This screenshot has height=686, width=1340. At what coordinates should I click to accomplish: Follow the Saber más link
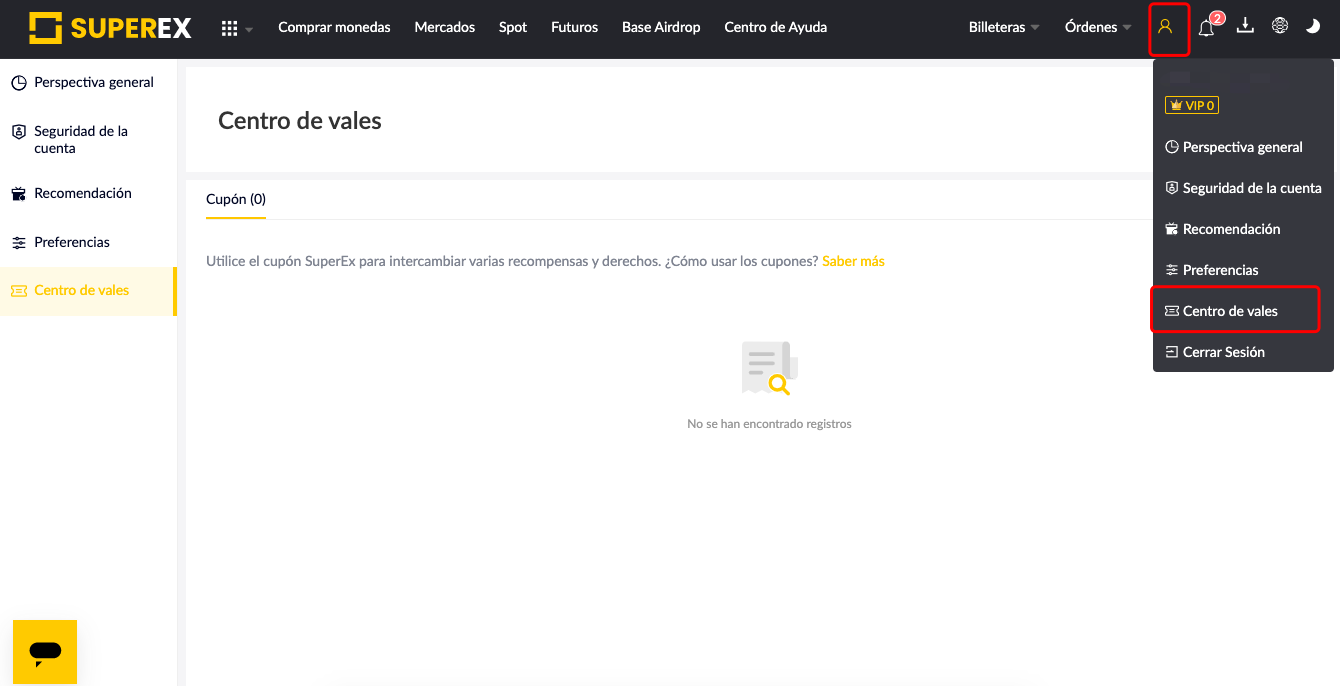[853, 261]
